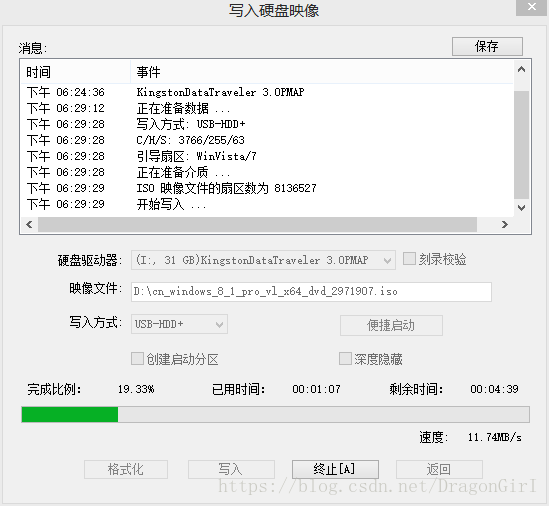Click the message list scroll up arrow

[521, 69]
